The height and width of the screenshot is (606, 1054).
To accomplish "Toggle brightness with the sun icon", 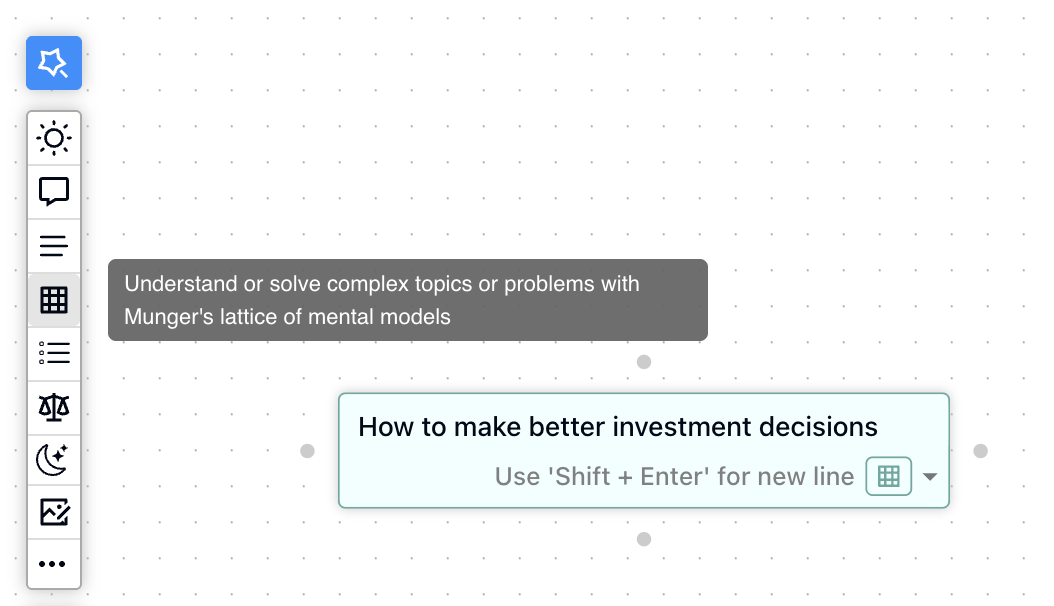I will pyautogui.click(x=53, y=137).
